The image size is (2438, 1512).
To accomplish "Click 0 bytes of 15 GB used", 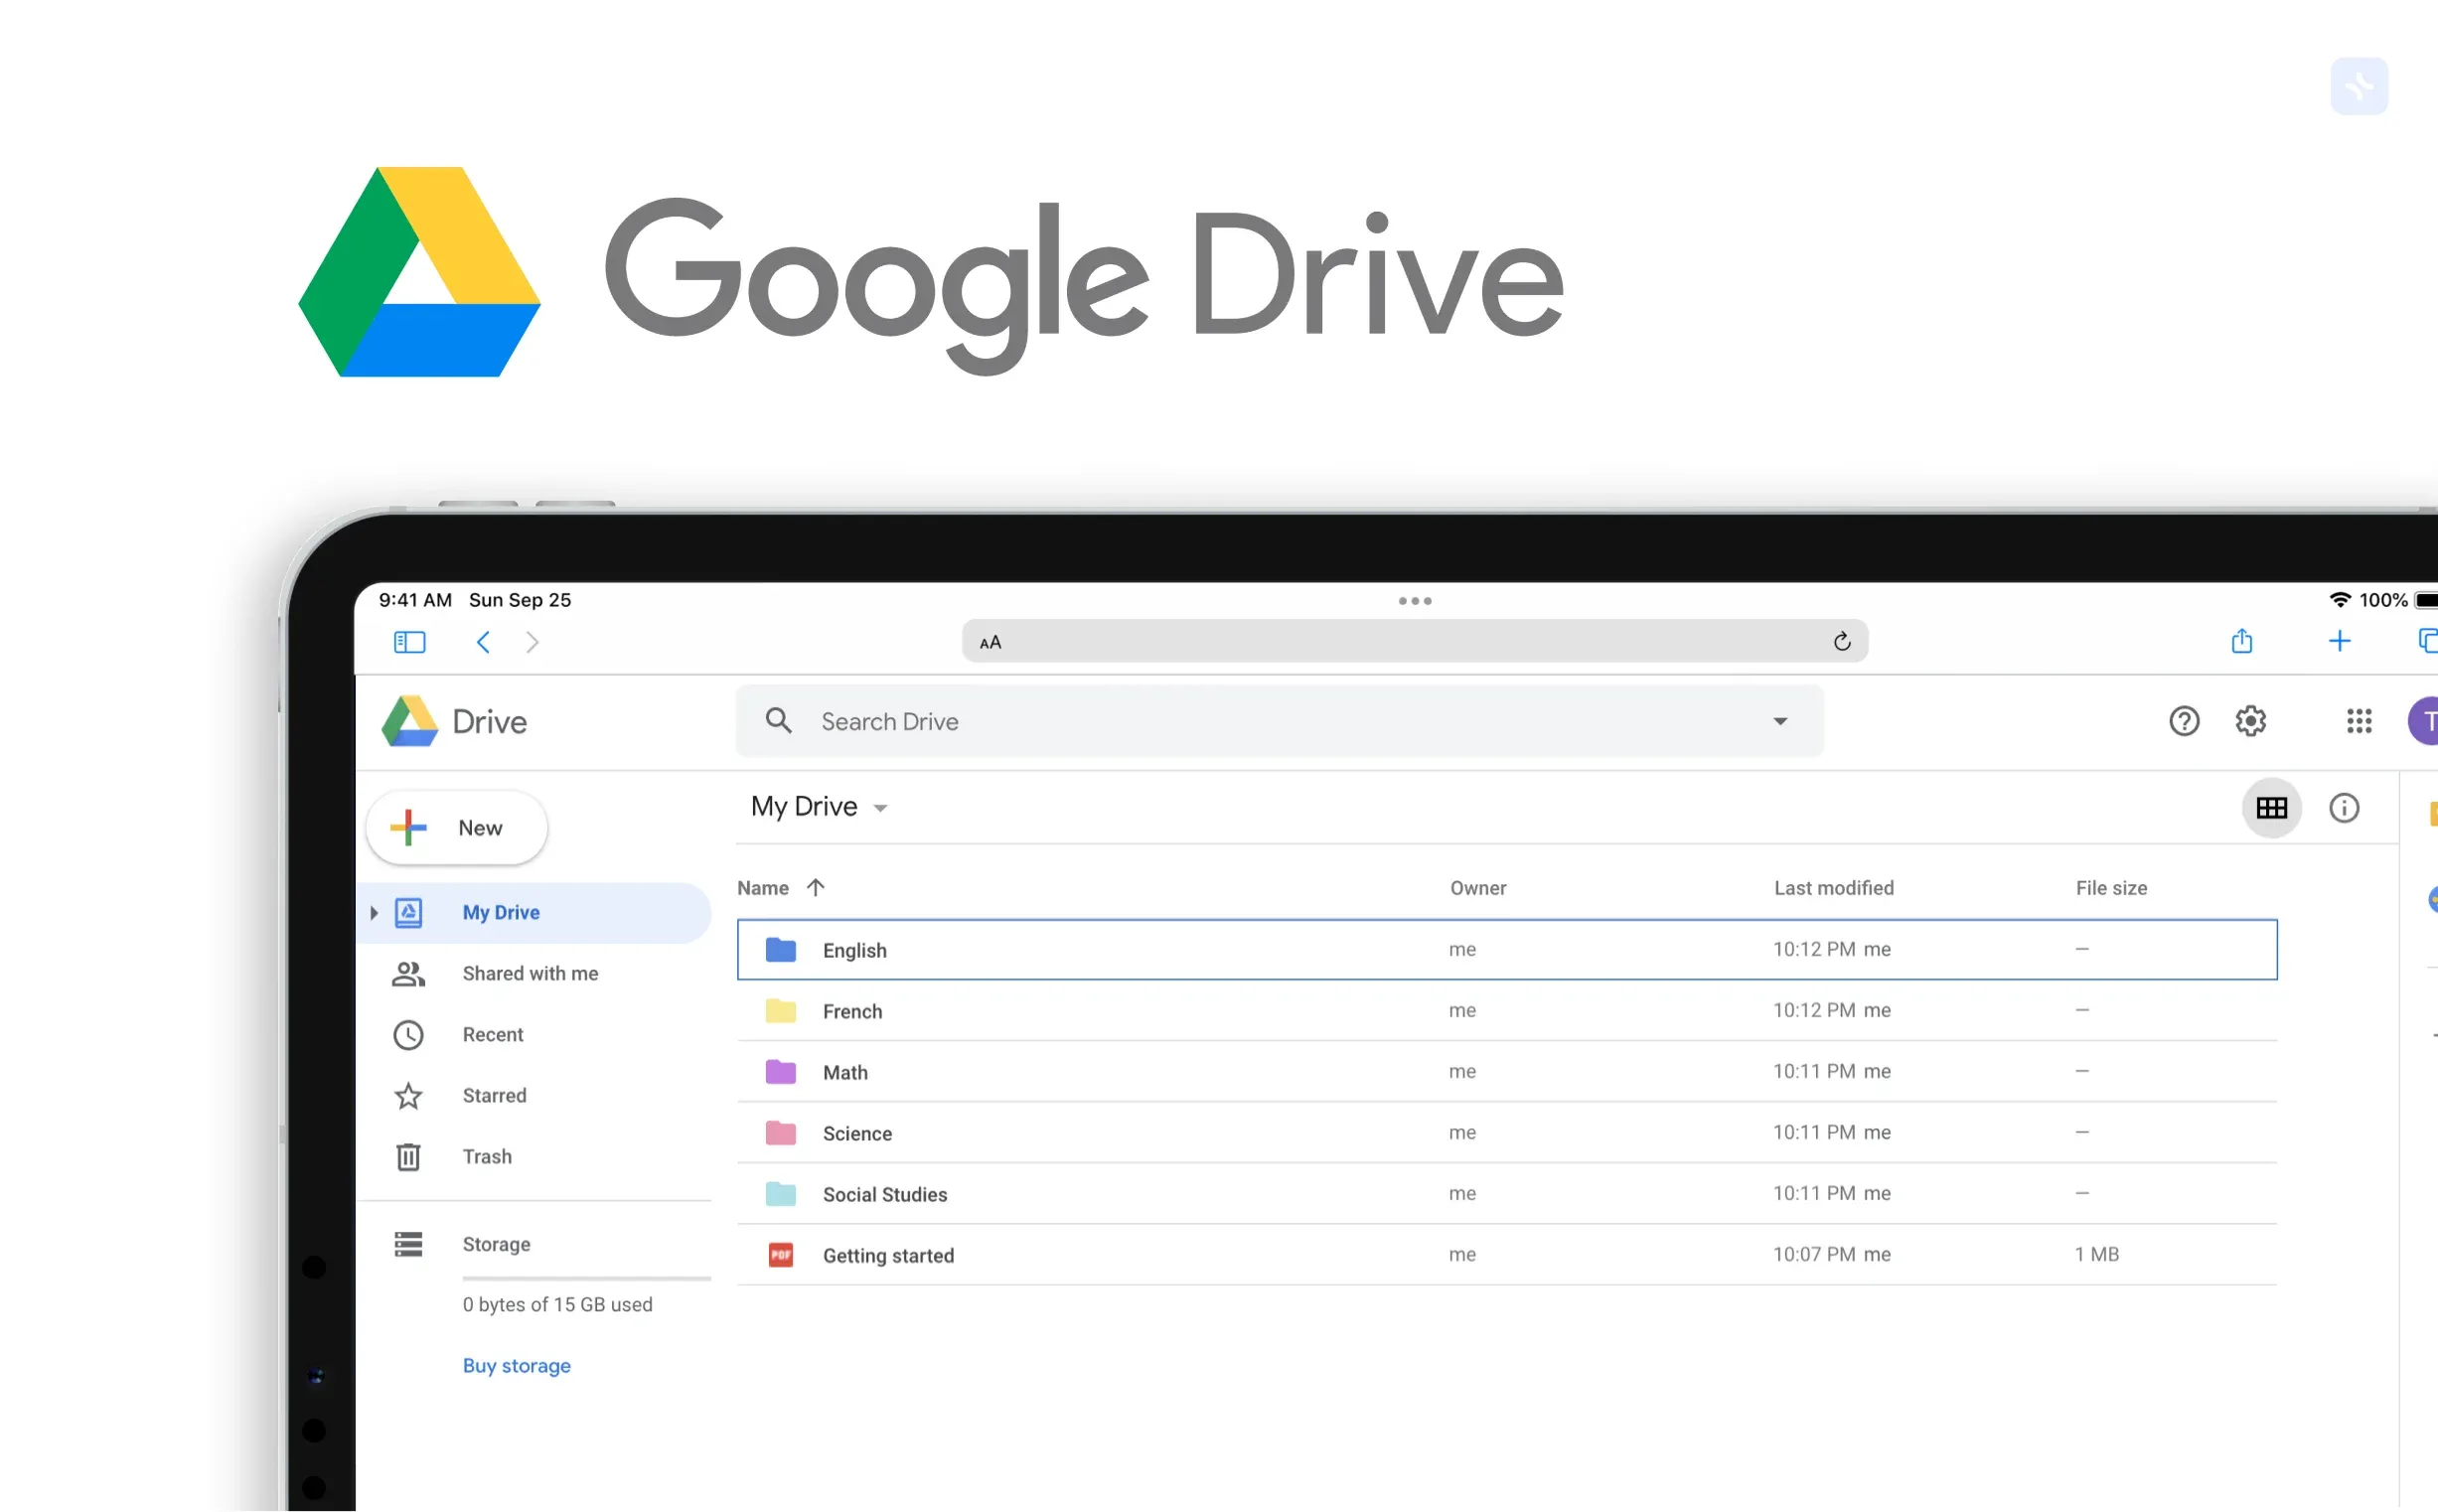I will (x=557, y=1304).
